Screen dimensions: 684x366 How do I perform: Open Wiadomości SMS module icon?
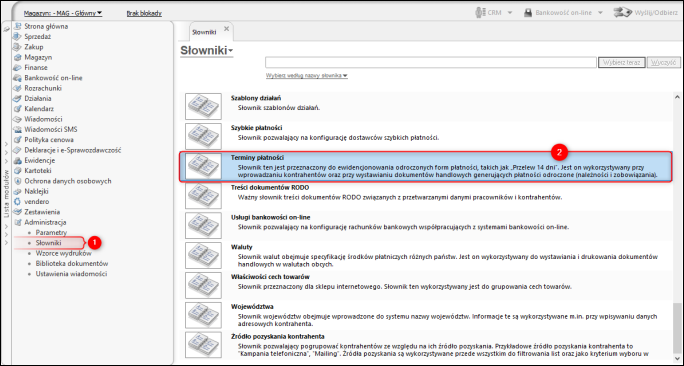pyautogui.click(x=17, y=130)
